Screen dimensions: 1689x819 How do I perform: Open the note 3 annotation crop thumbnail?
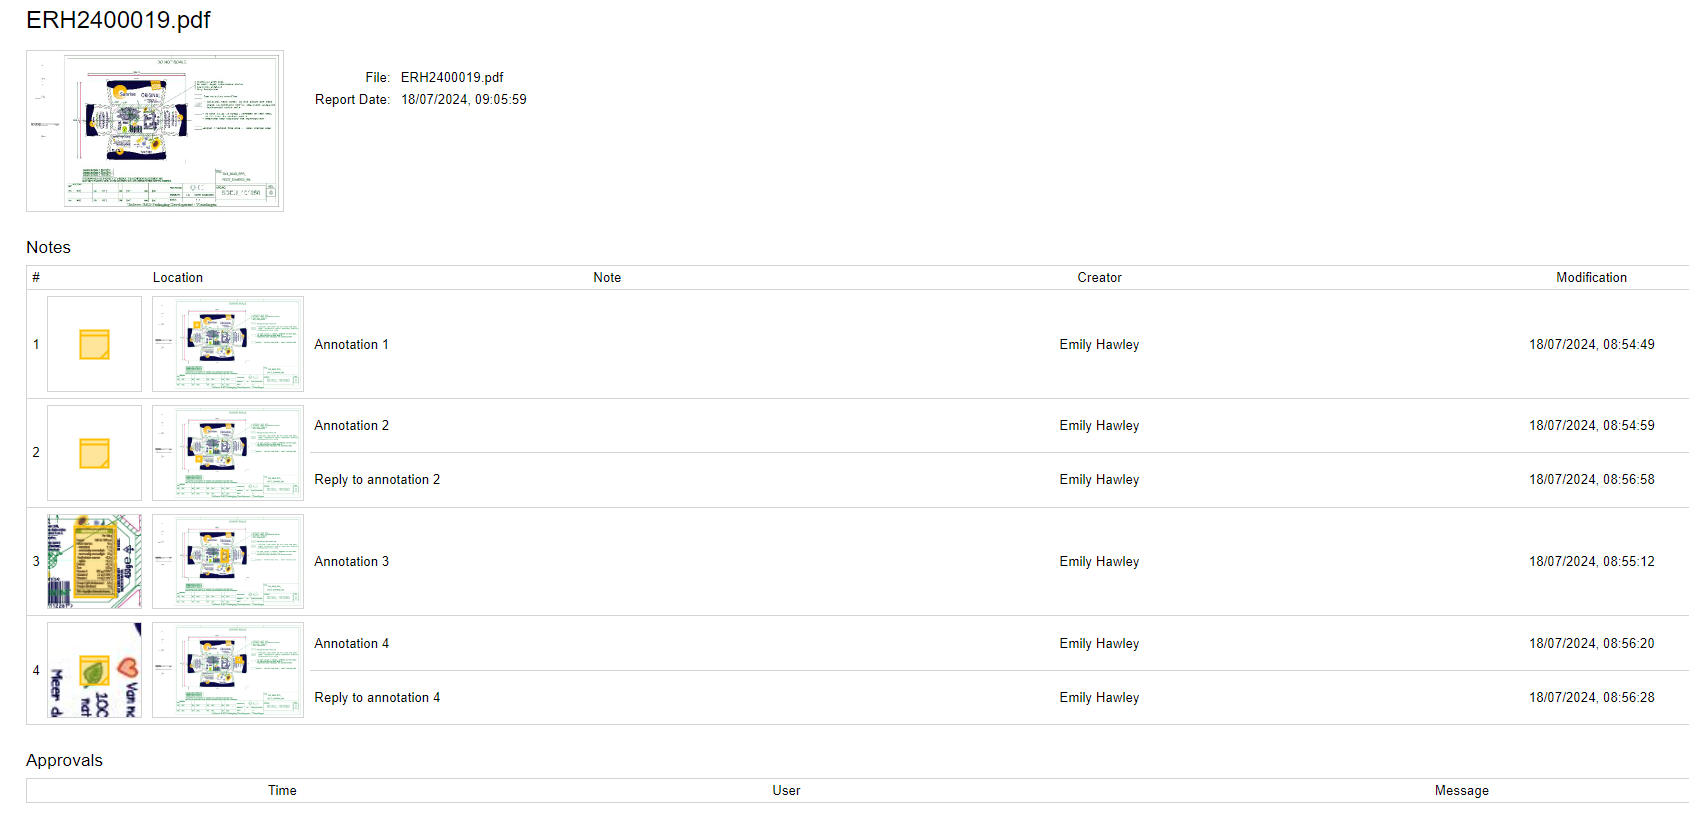tap(94, 561)
